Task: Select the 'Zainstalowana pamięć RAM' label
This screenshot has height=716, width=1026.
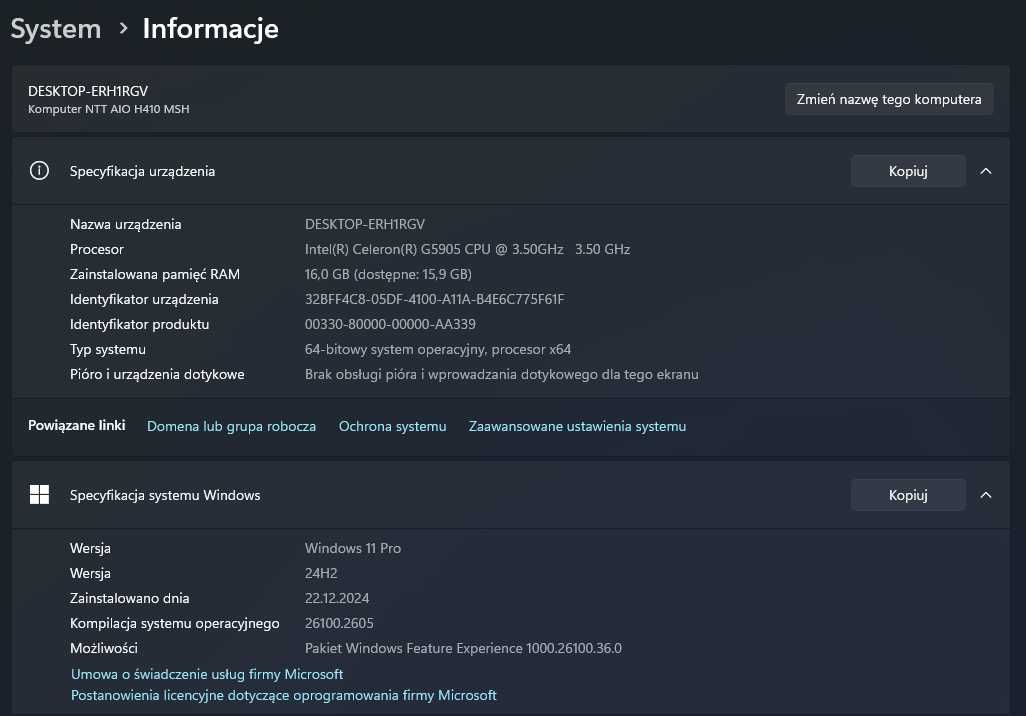Action: [154, 274]
